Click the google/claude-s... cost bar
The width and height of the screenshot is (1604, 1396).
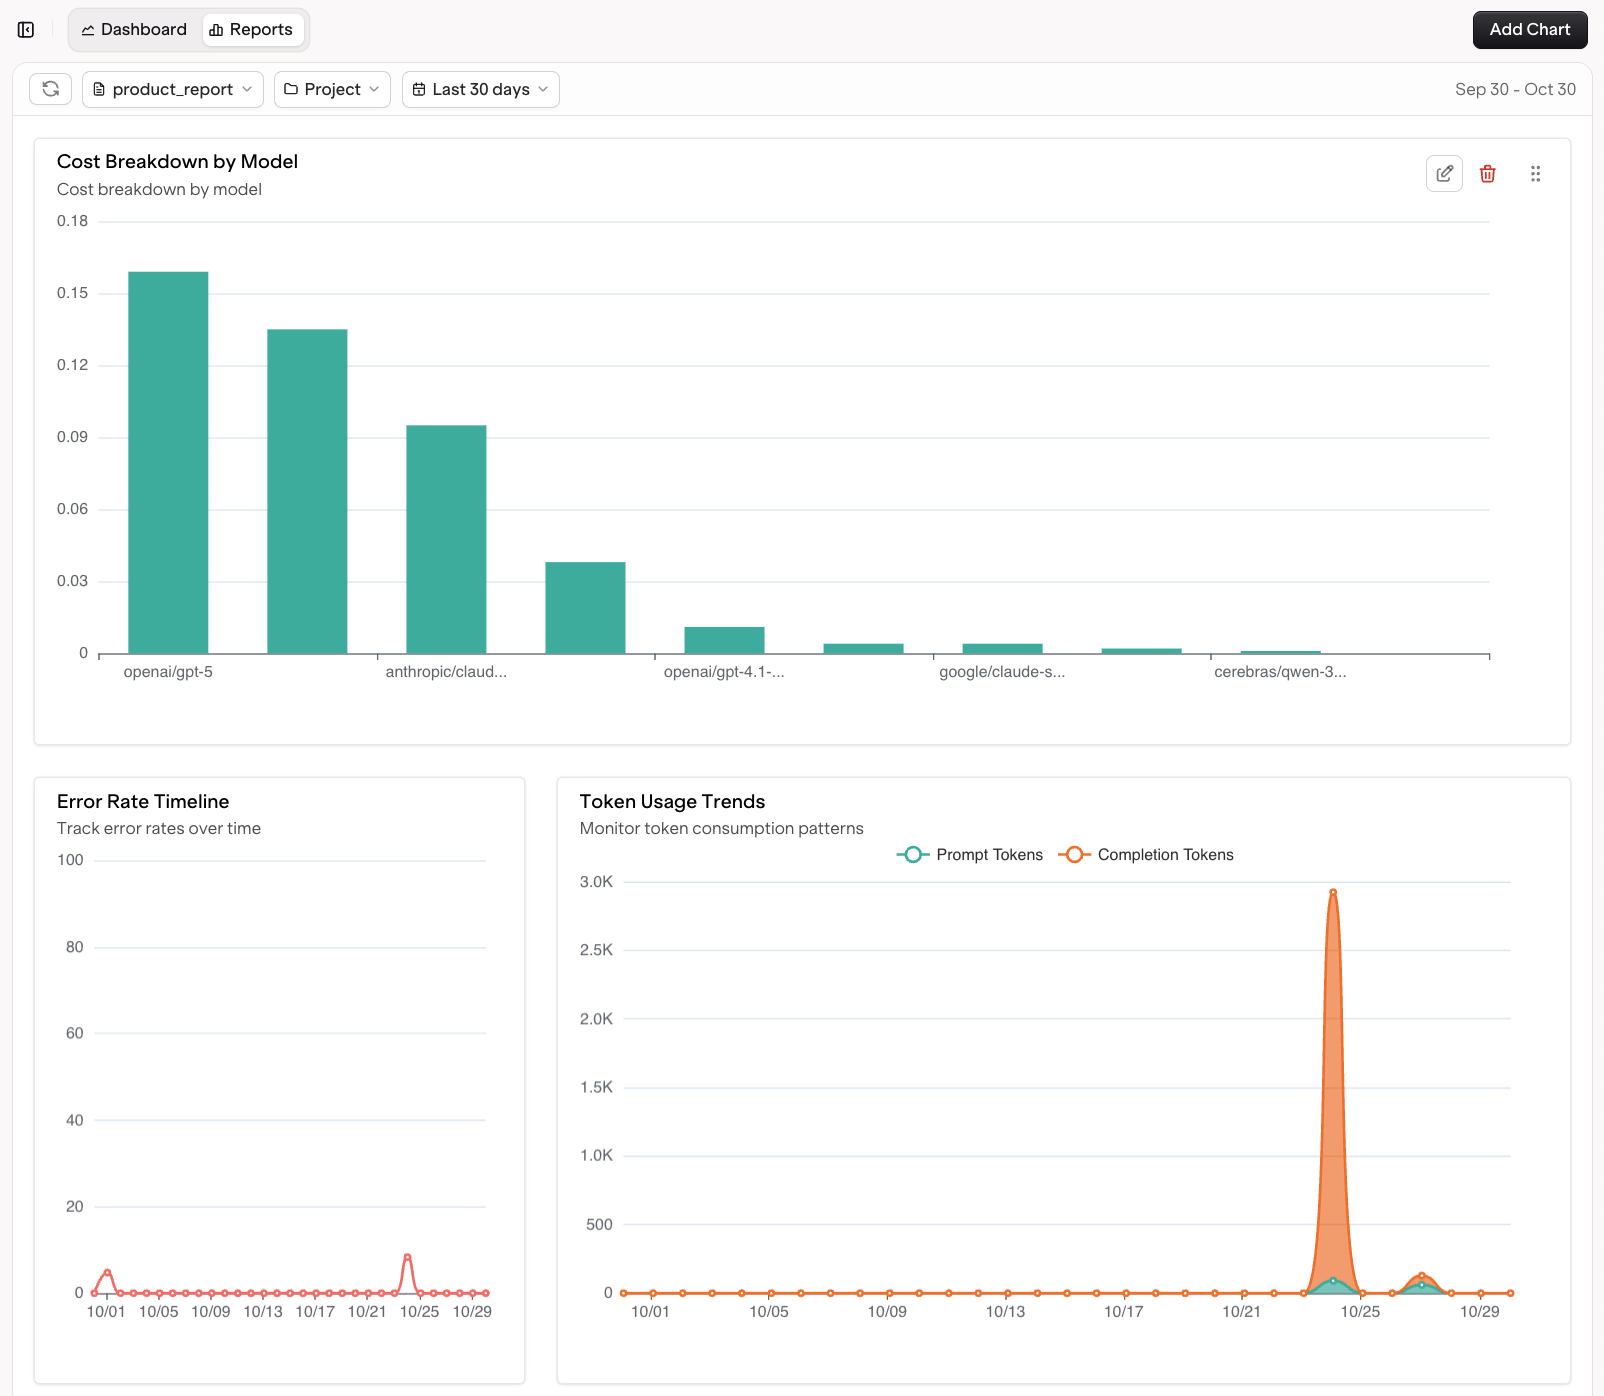coord(1002,649)
